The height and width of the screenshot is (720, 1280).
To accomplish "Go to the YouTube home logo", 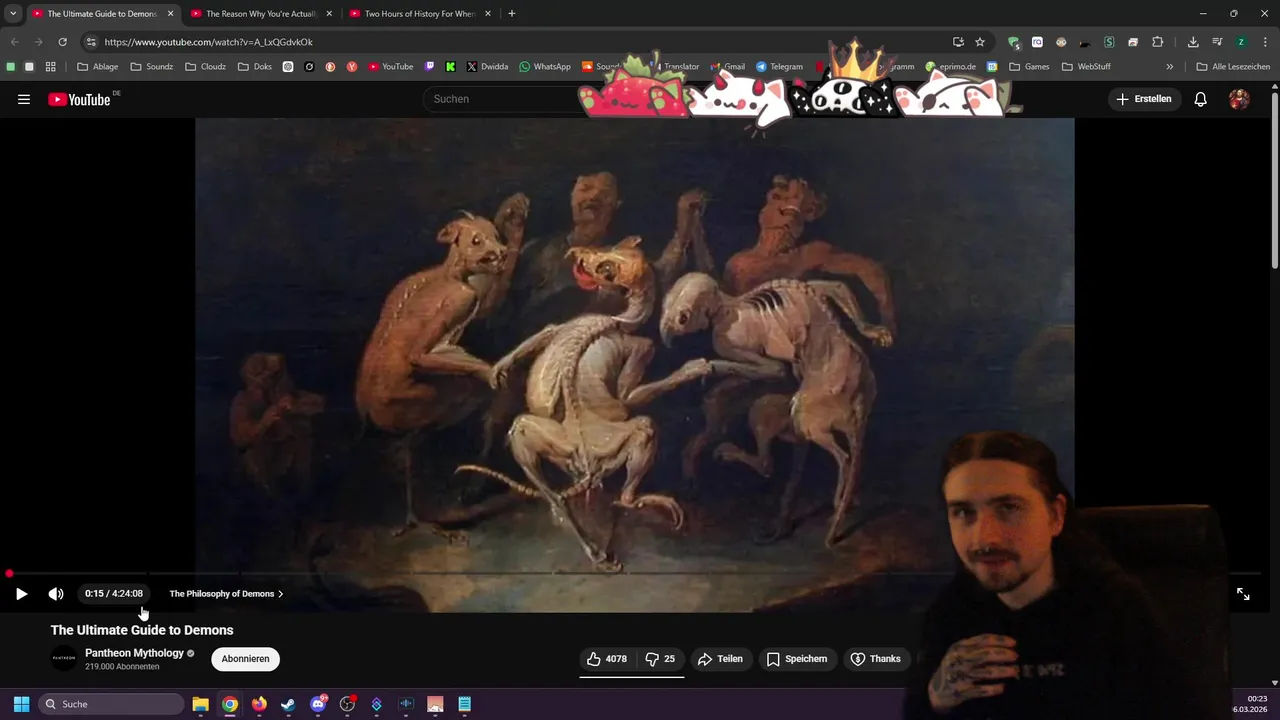I will point(79,99).
